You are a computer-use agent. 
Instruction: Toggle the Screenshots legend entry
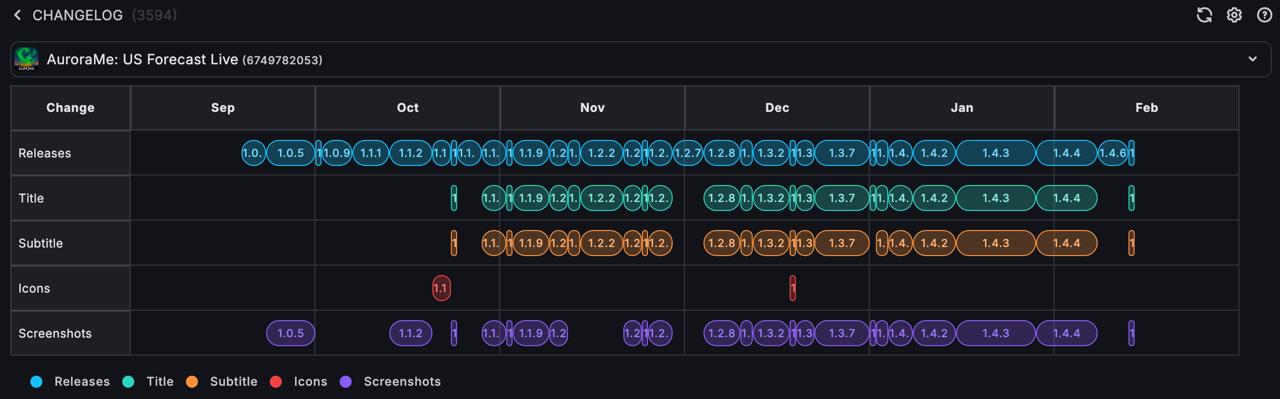coord(390,381)
